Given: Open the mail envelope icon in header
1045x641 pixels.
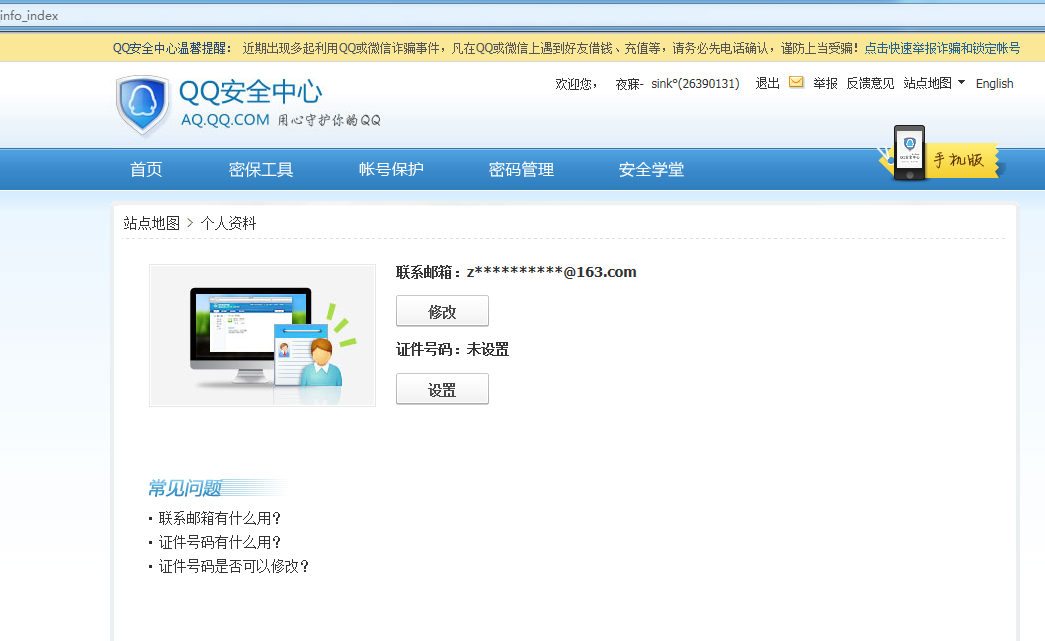Looking at the screenshot, I should [x=796, y=82].
